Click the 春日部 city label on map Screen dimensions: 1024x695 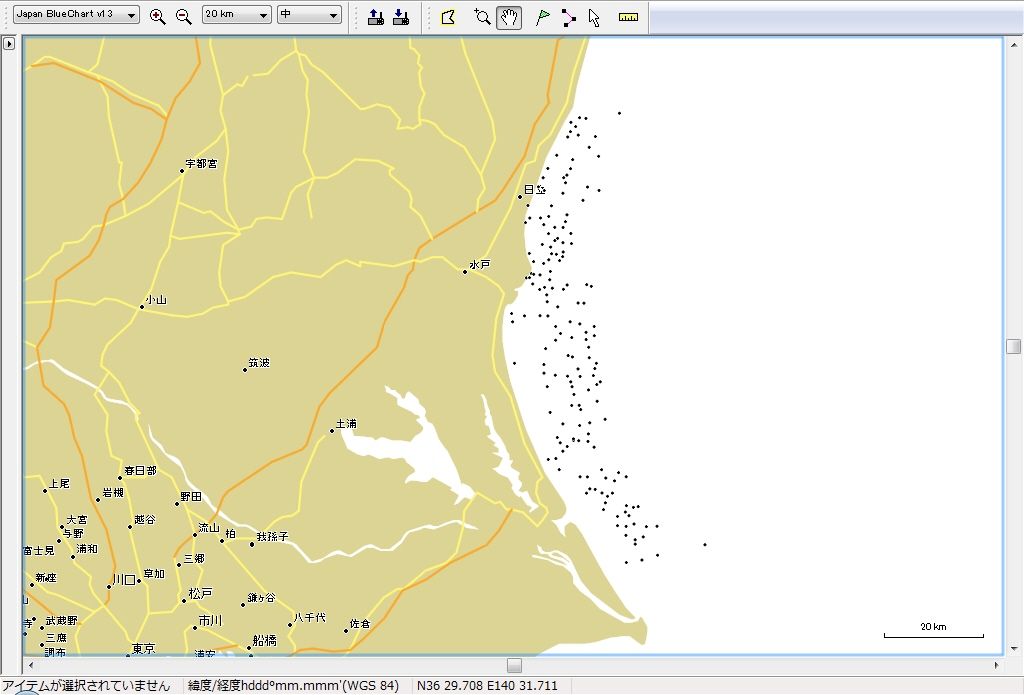coord(140,470)
